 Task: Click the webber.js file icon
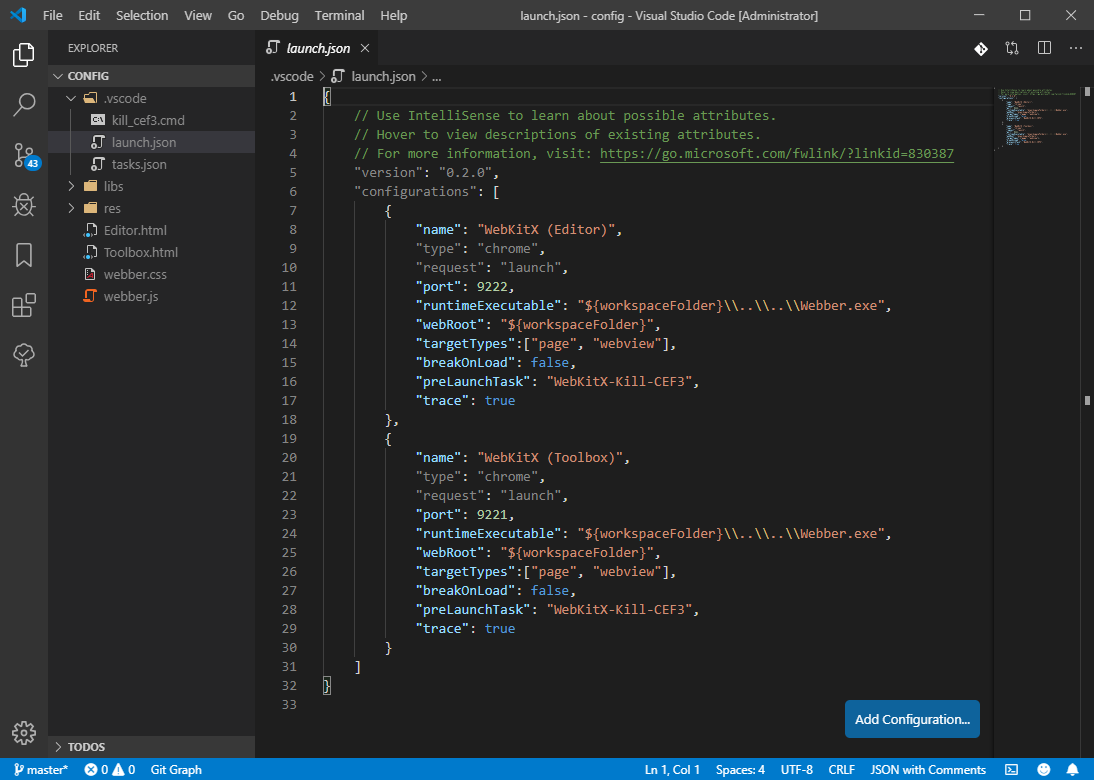point(89,296)
